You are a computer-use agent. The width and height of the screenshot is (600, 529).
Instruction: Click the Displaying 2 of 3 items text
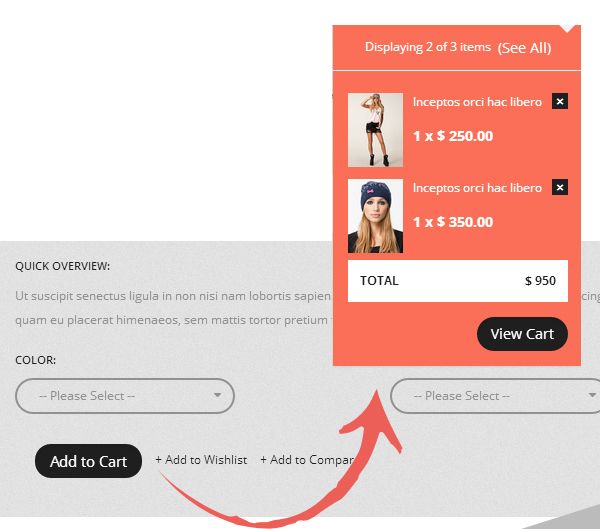tap(428, 47)
